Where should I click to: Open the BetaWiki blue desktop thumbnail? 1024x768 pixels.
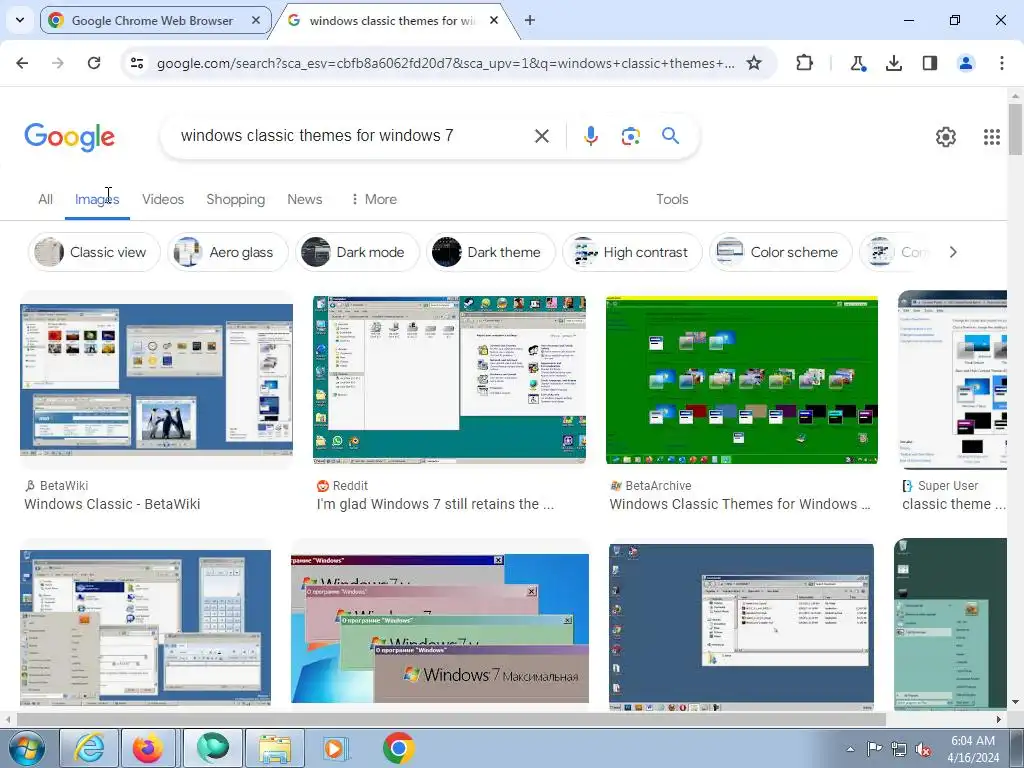coord(157,379)
